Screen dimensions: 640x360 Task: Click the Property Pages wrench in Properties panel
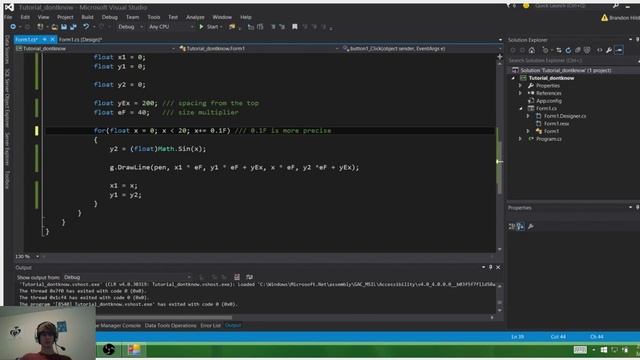coord(531,227)
